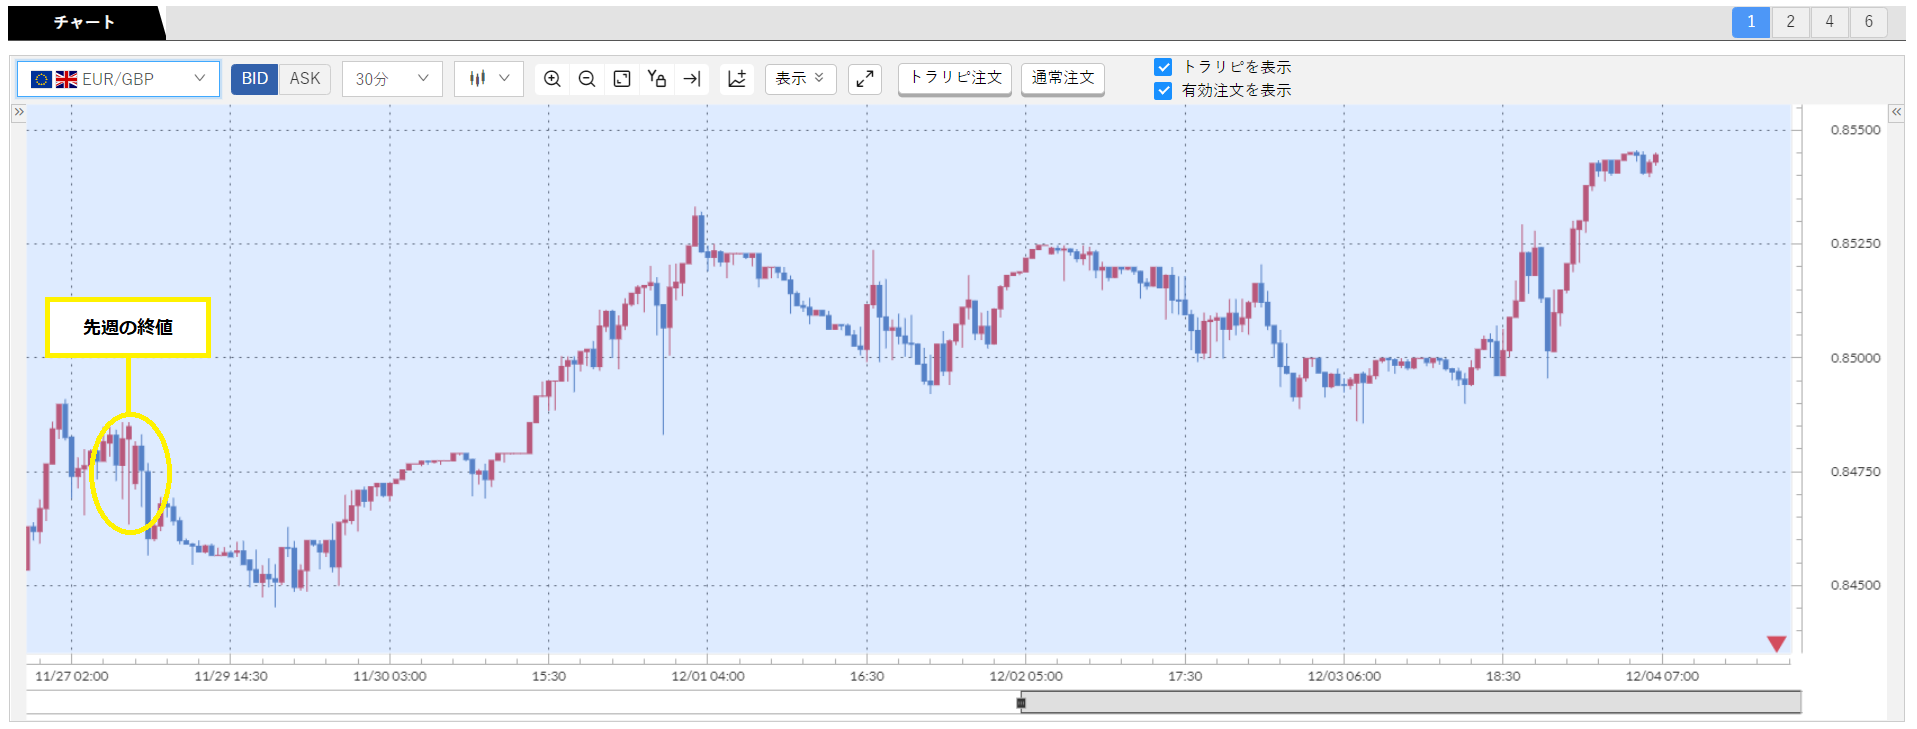This screenshot has height=729, width=1917.
Task: Zoom out of the chart
Action: (x=587, y=79)
